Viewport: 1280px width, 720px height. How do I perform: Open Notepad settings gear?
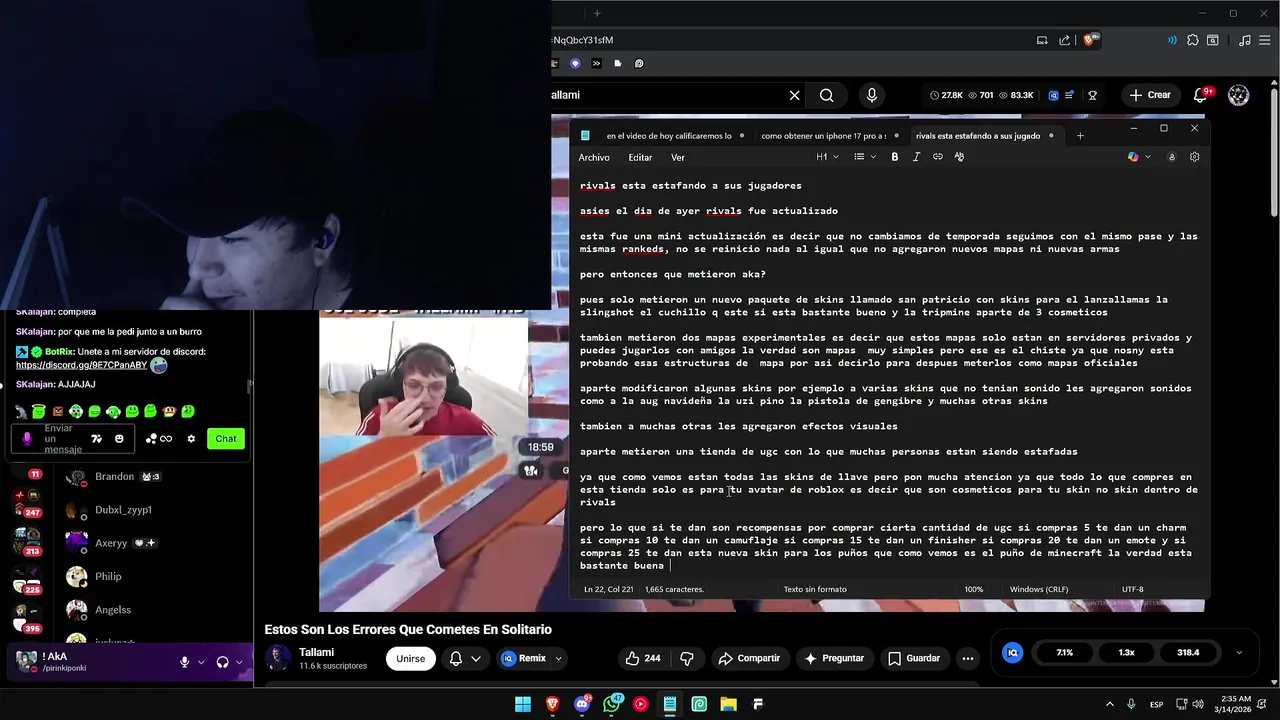click(1194, 157)
